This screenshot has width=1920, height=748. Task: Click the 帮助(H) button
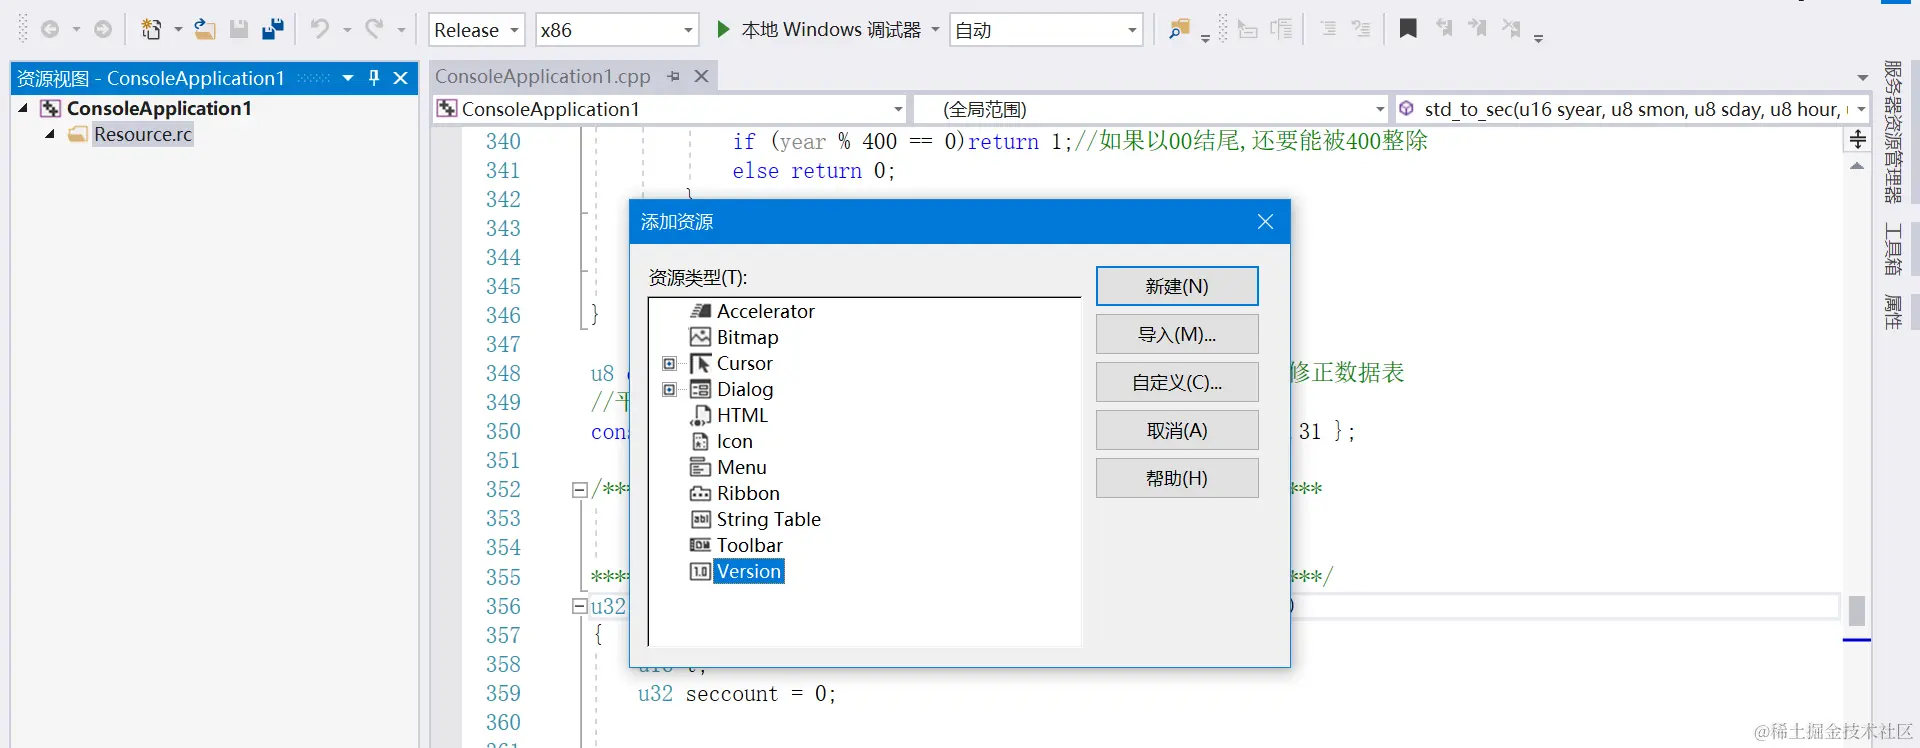pos(1177,478)
